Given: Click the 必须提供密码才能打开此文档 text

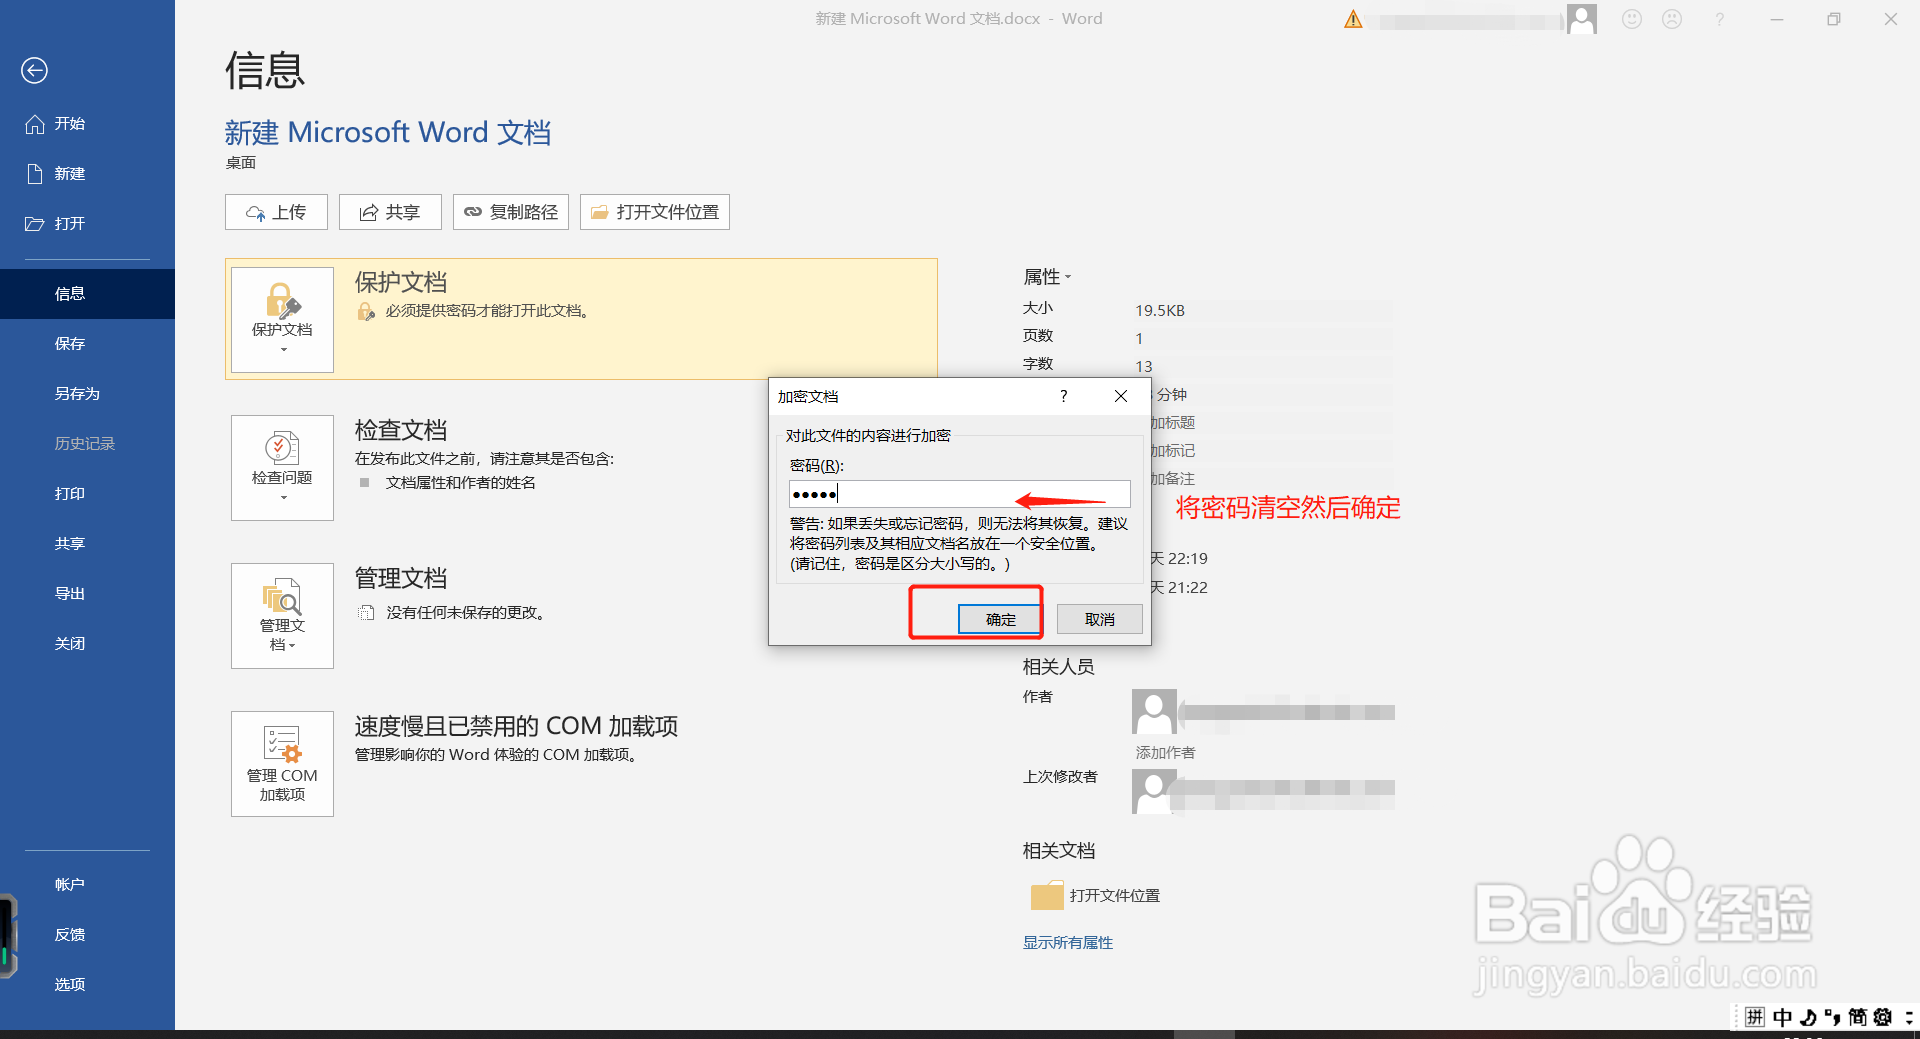Looking at the screenshot, I should point(487,311).
